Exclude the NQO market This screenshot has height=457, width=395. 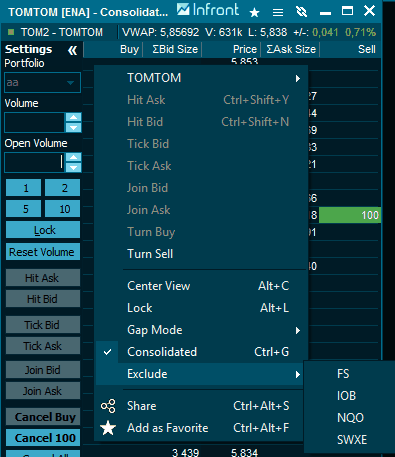tap(350, 418)
